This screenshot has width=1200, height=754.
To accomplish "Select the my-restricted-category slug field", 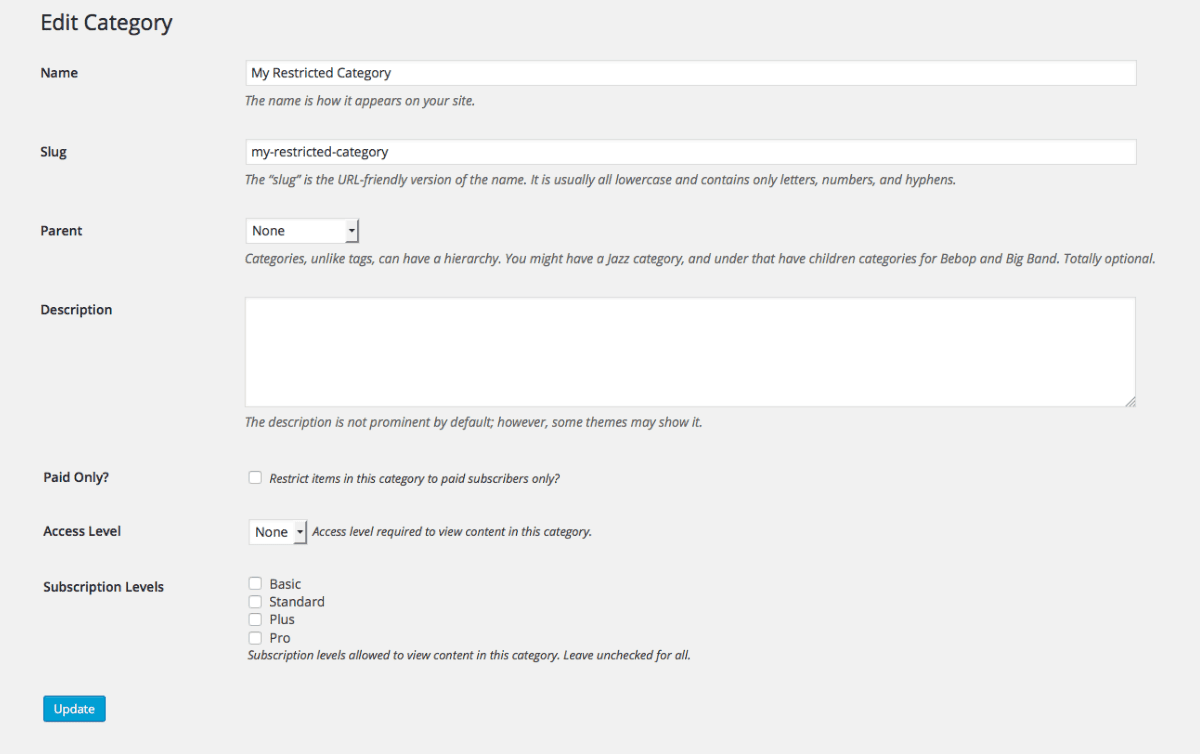I will tap(690, 151).
